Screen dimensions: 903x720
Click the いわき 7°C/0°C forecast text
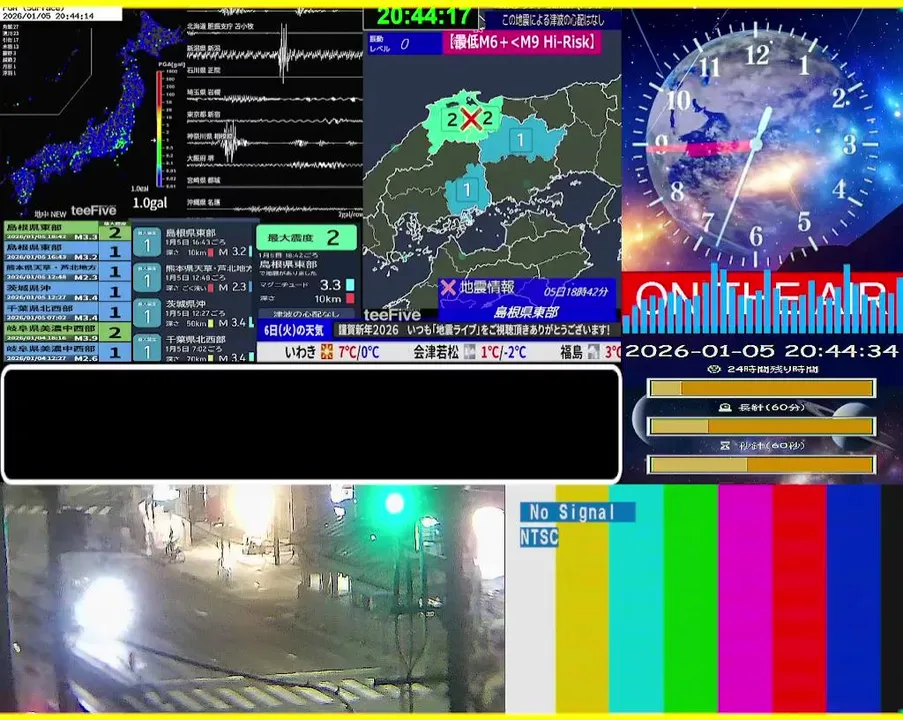point(332,352)
